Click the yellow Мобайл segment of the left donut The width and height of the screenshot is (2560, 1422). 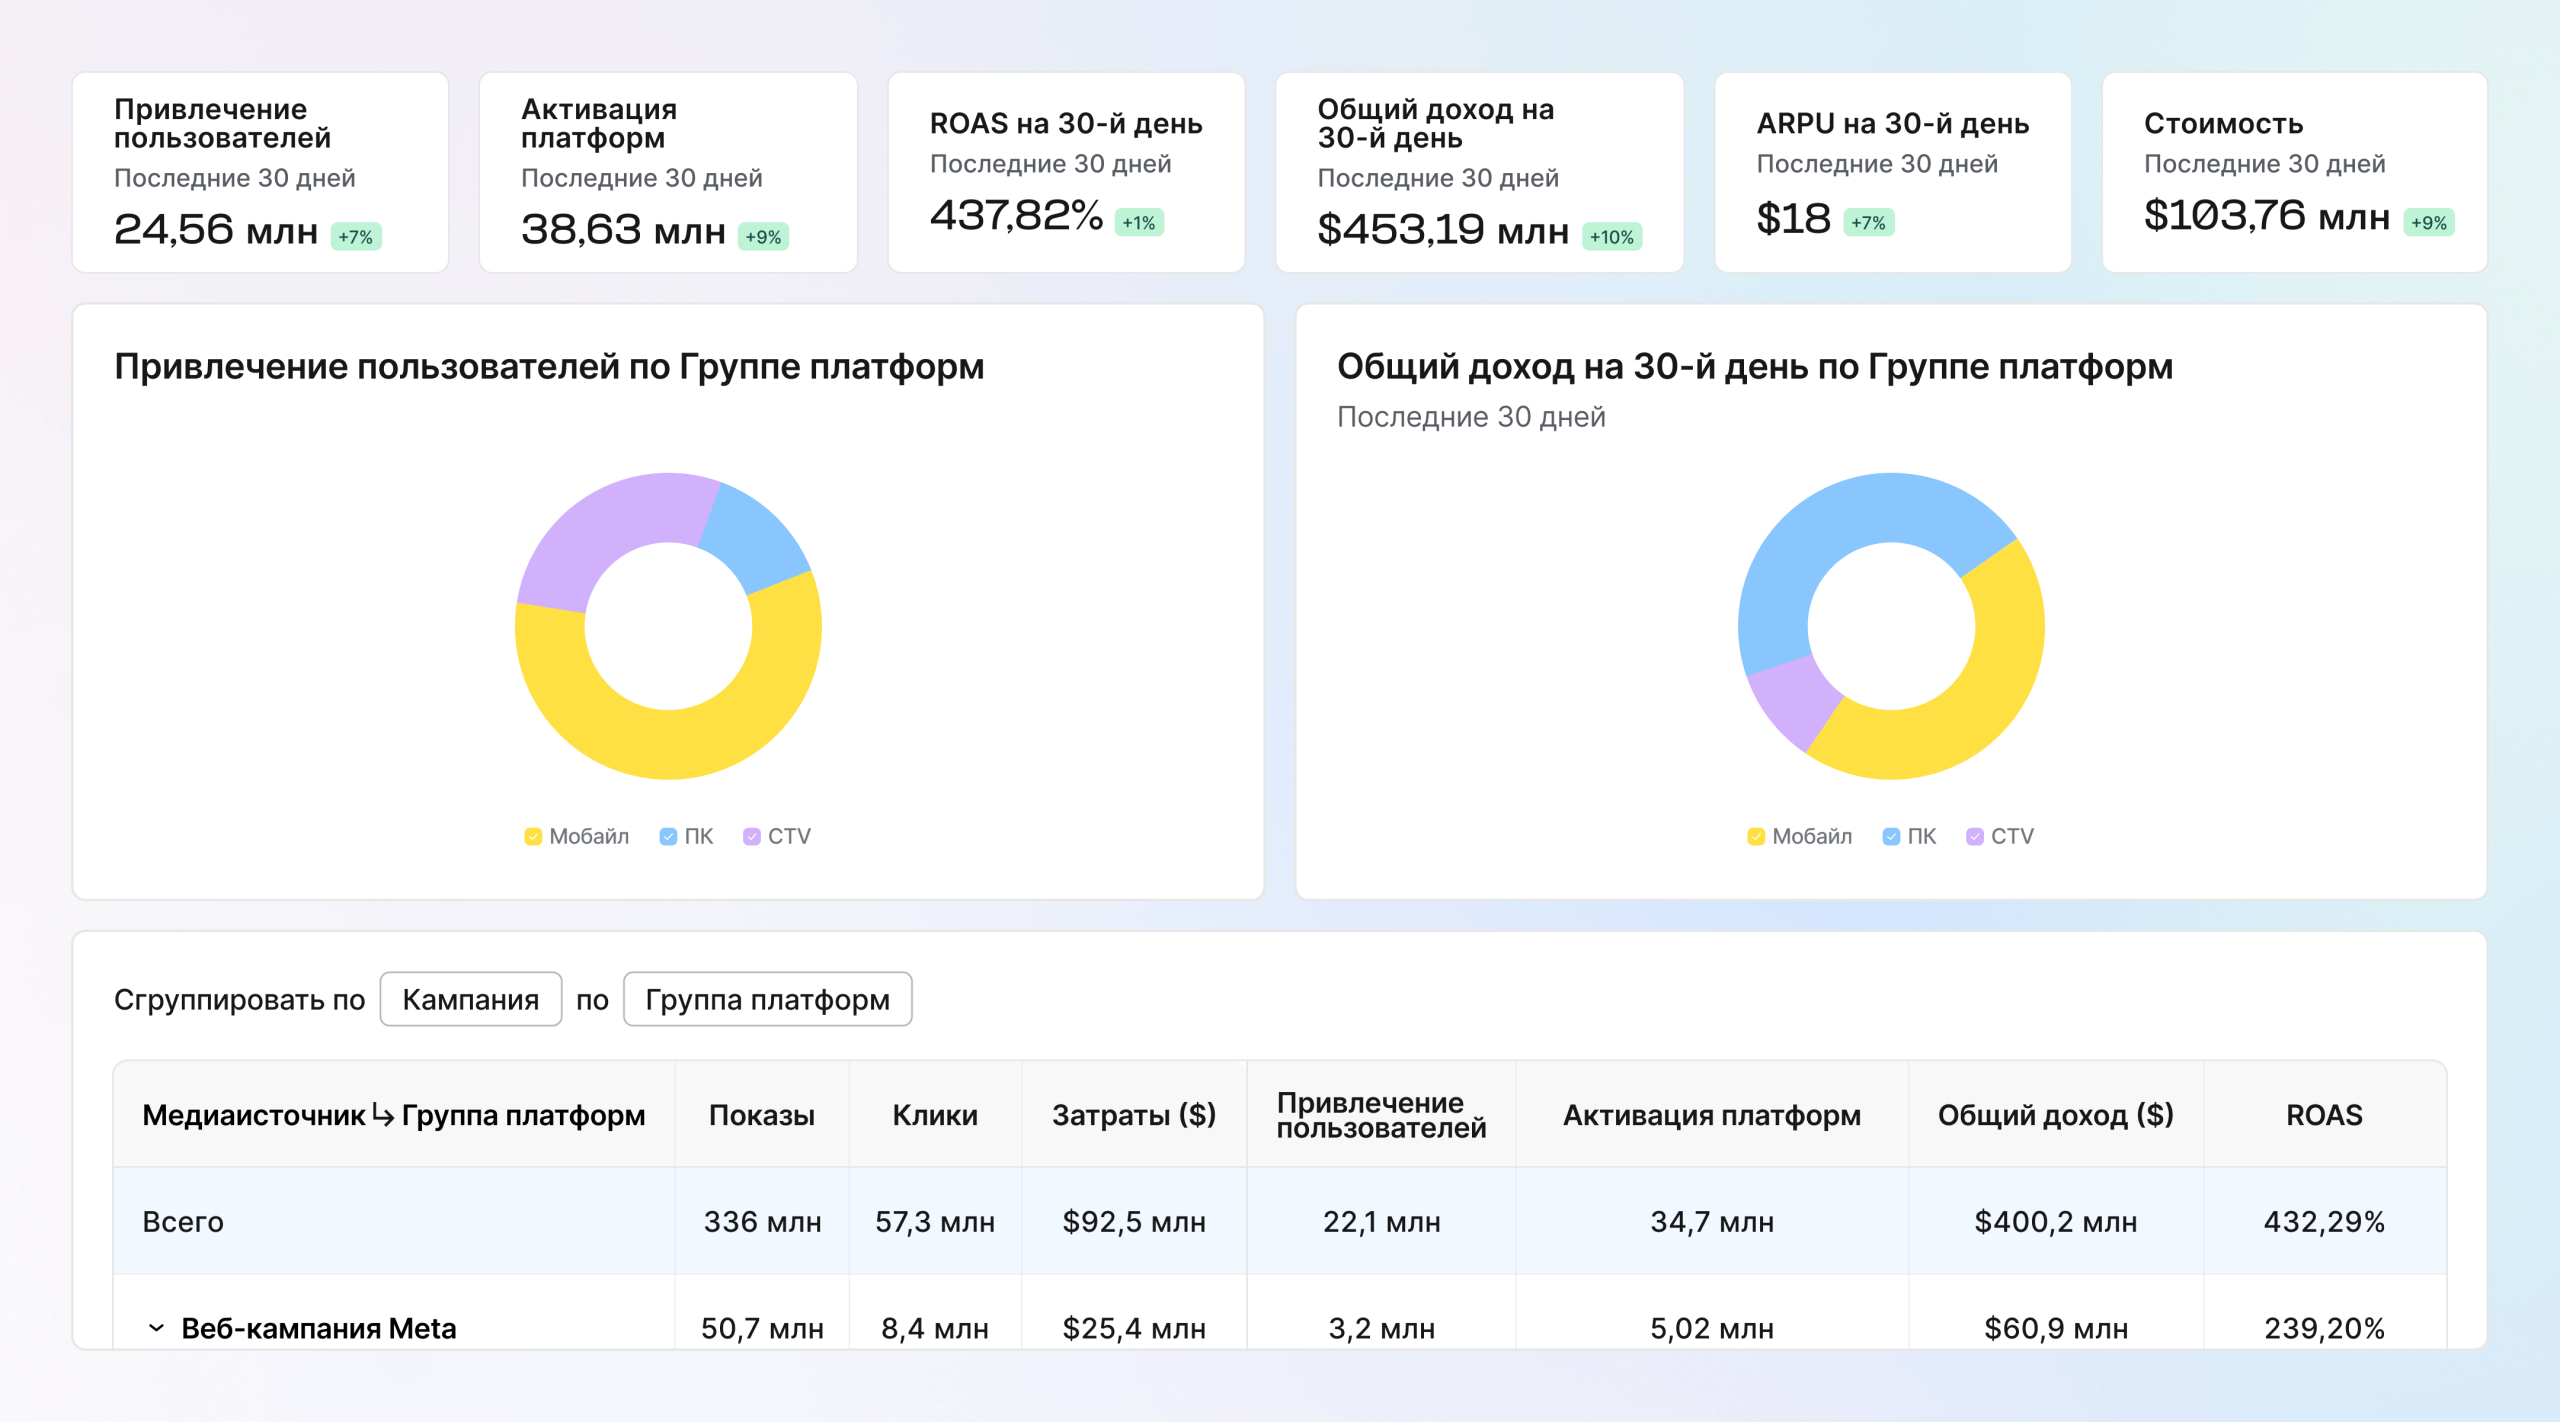click(668, 748)
